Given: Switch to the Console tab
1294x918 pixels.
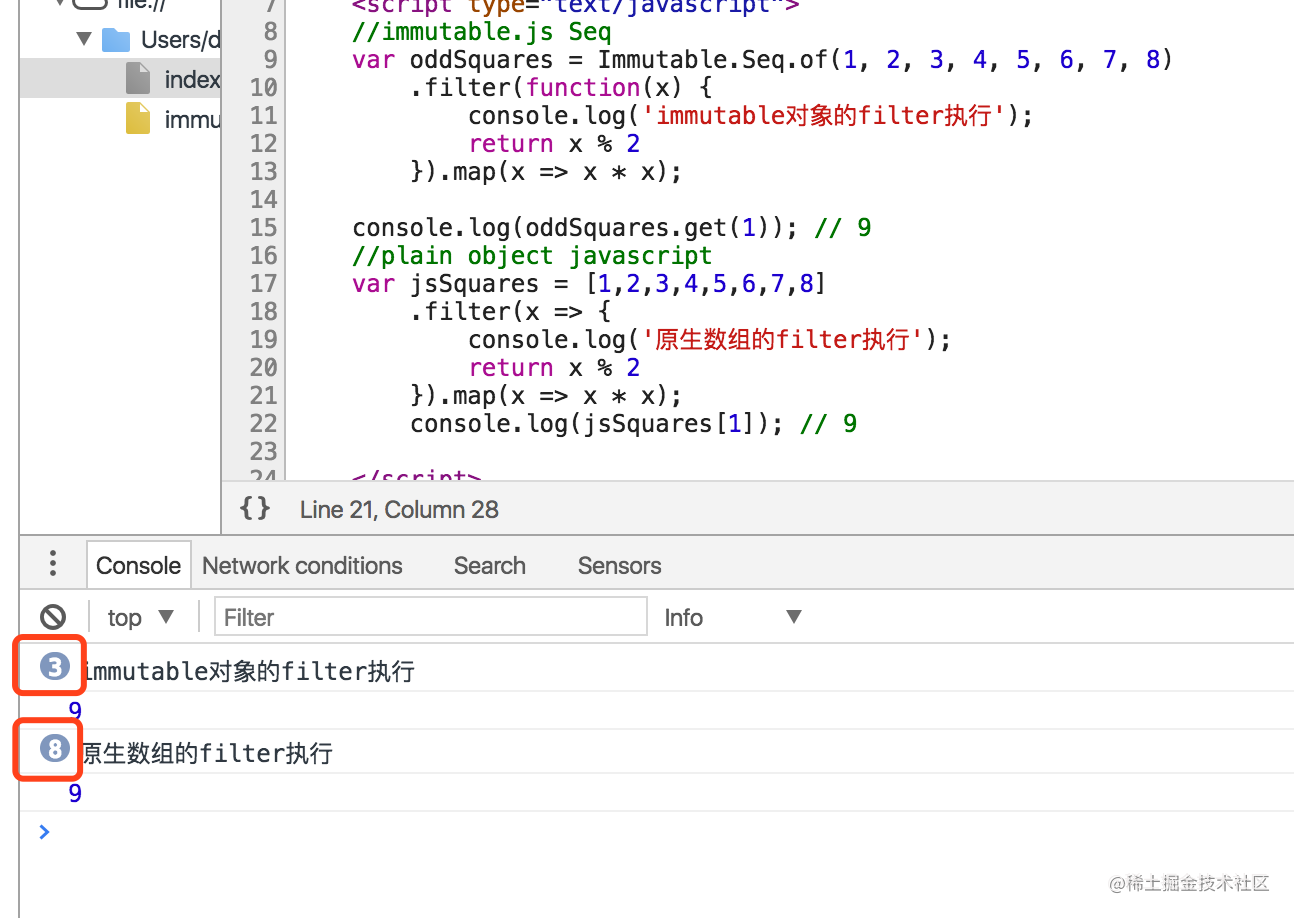Looking at the screenshot, I should [x=138, y=566].
